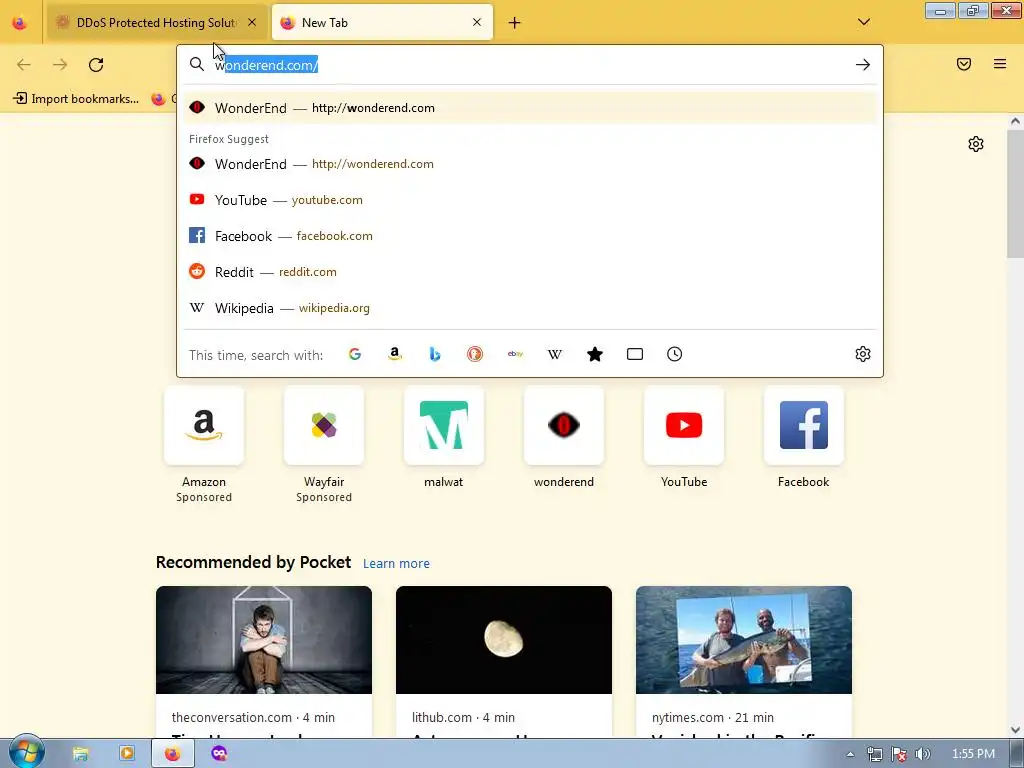
Task: Search this time with DuckDuckGo
Action: [x=475, y=354]
